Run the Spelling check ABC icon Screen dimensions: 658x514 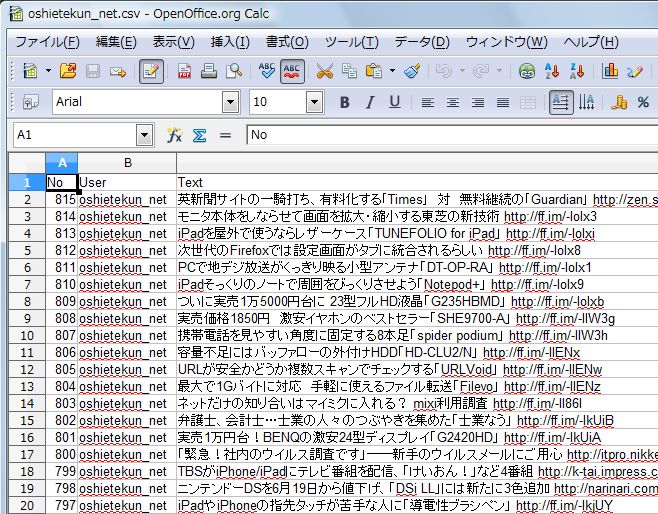266,70
